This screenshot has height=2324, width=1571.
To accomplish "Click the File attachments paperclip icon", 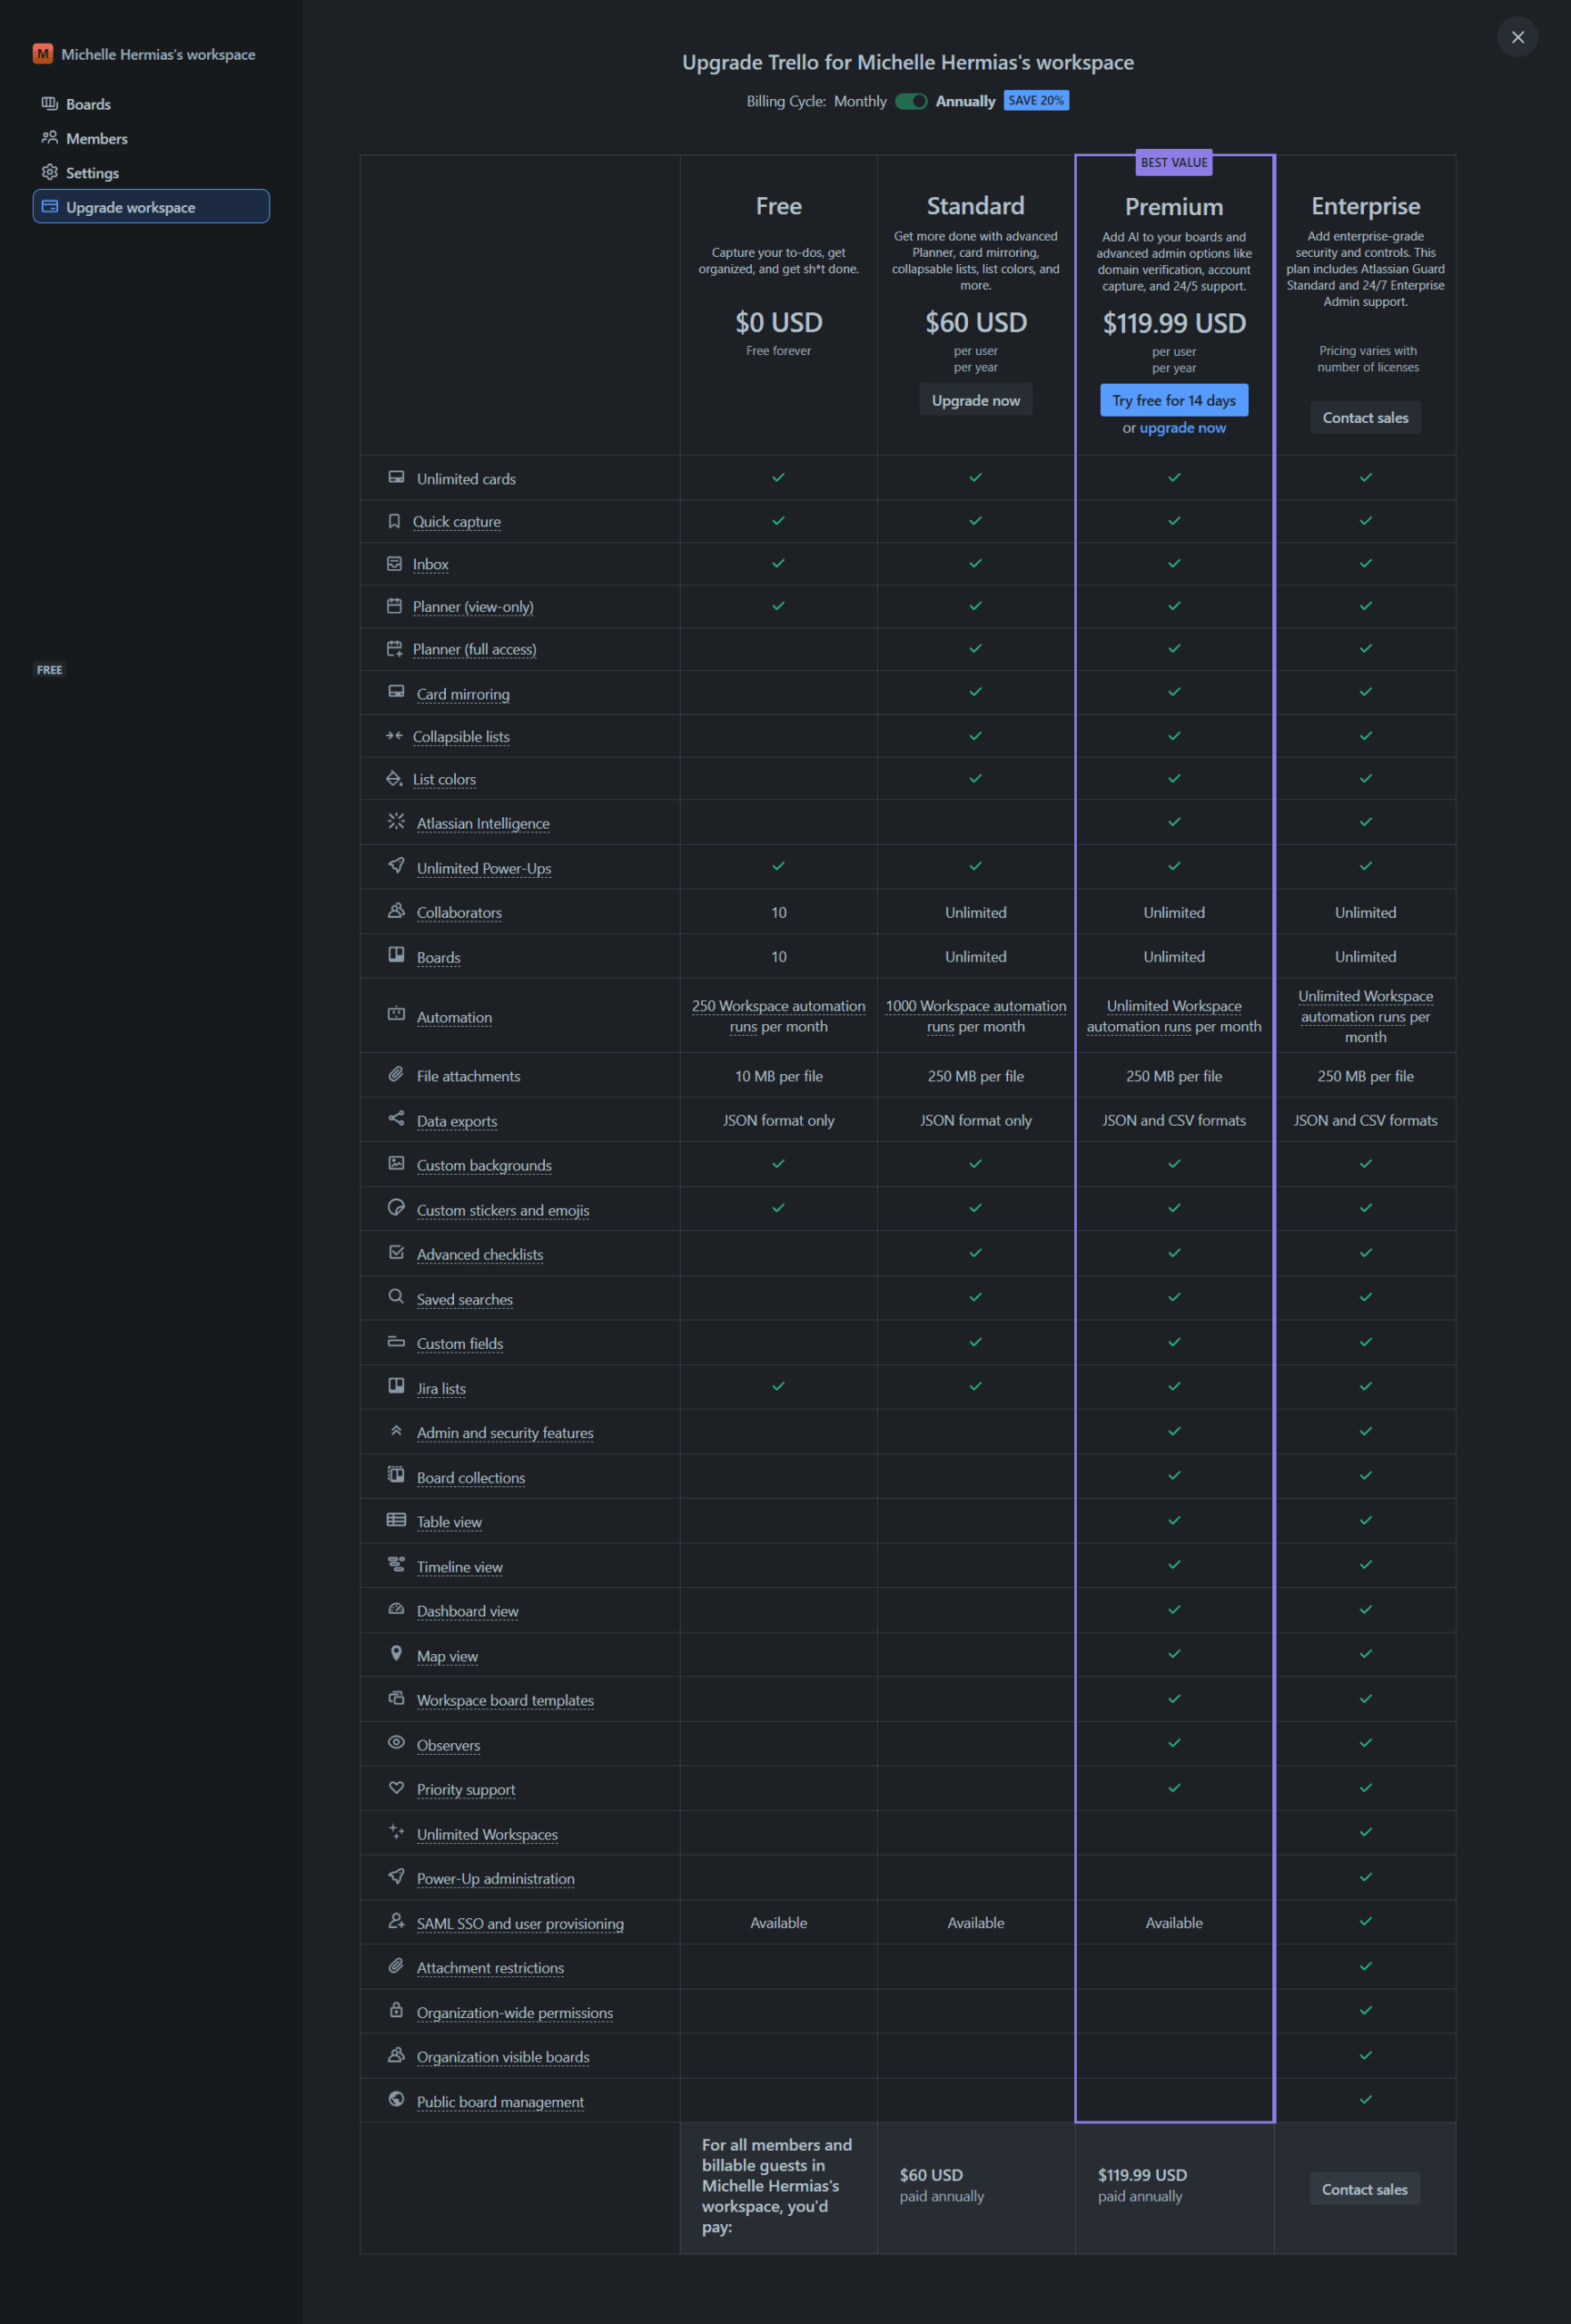I will (x=396, y=1075).
